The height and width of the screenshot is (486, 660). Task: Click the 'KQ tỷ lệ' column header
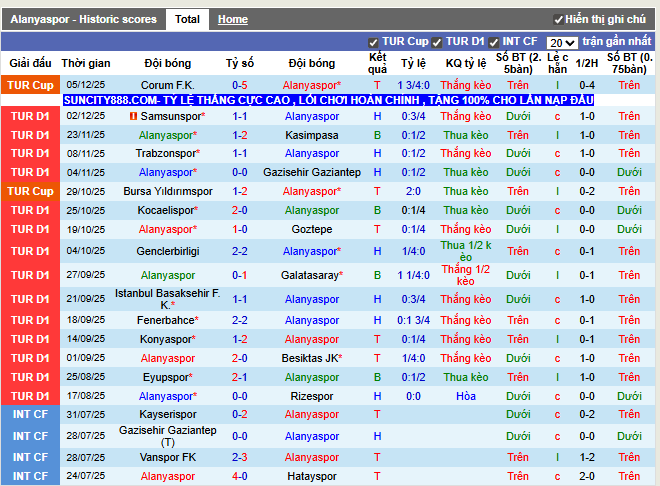point(466,63)
